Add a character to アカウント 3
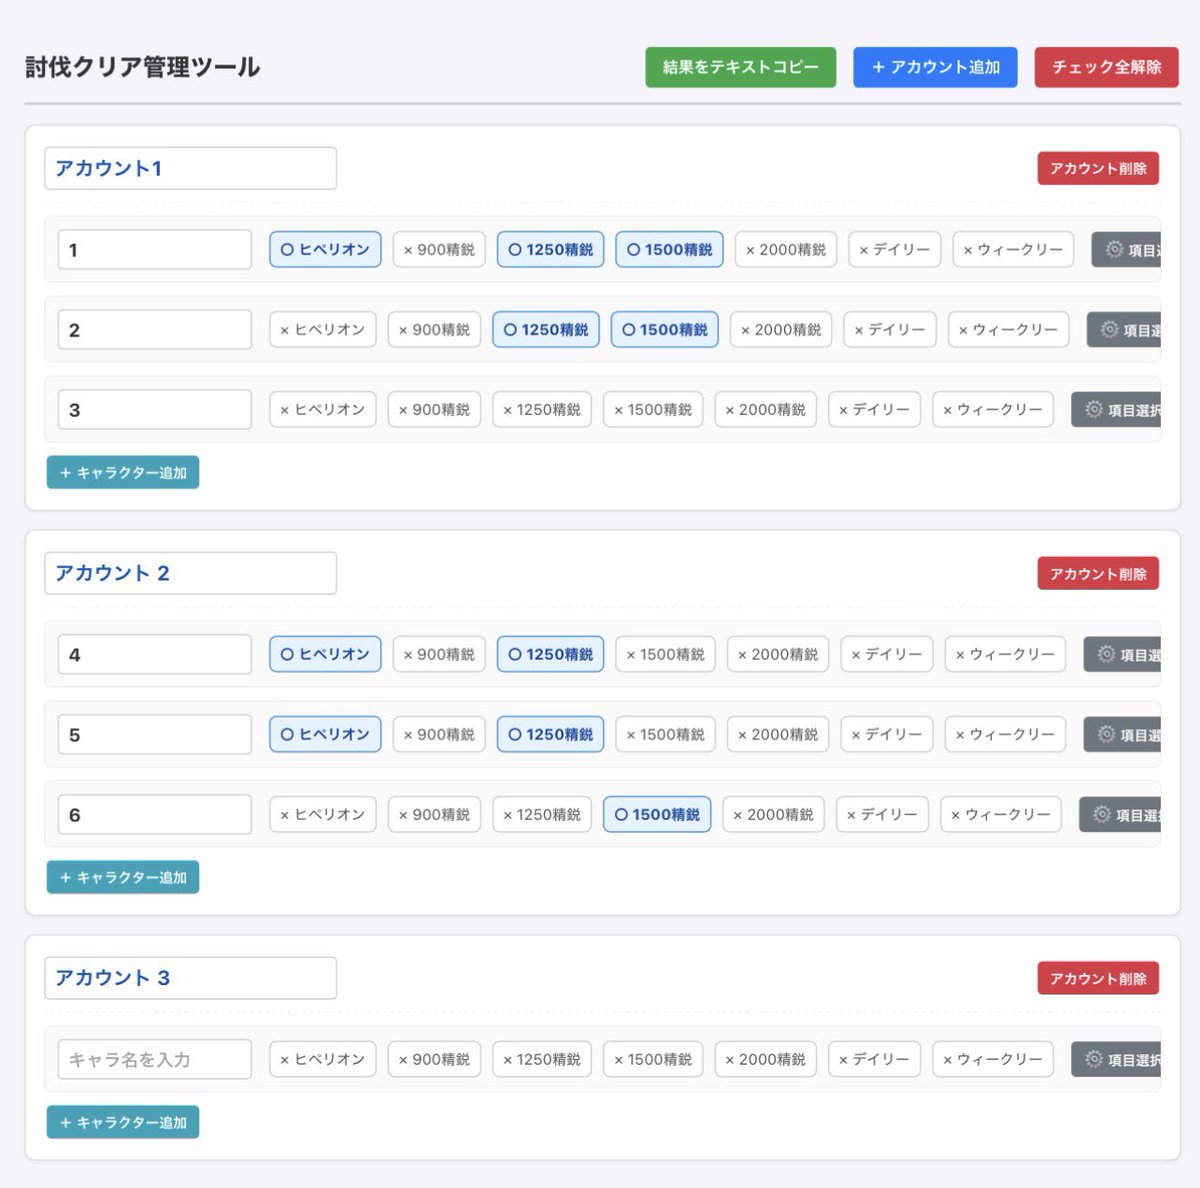The height and width of the screenshot is (1188, 1200). tap(123, 1122)
